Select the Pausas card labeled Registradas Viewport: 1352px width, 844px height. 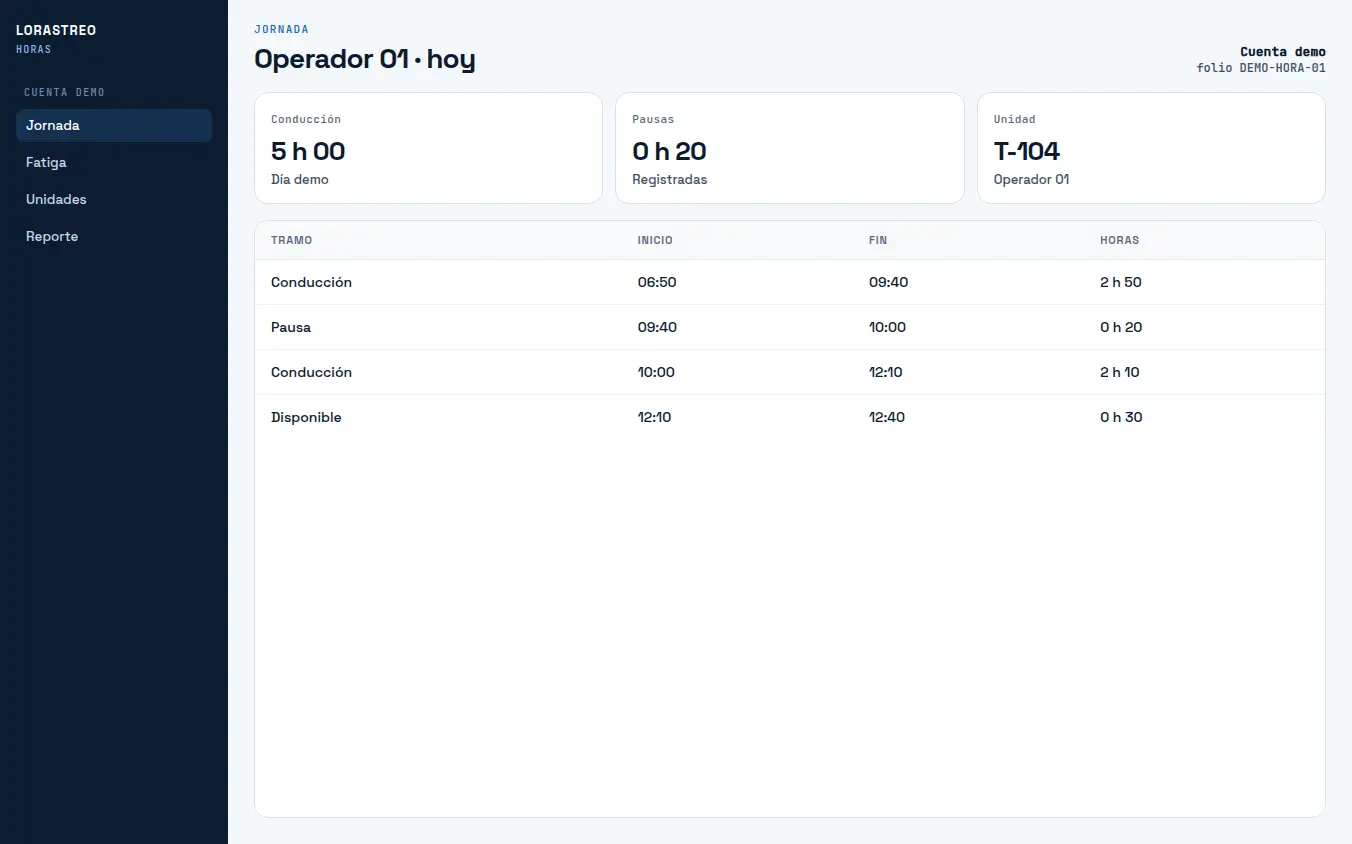tap(790, 148)
